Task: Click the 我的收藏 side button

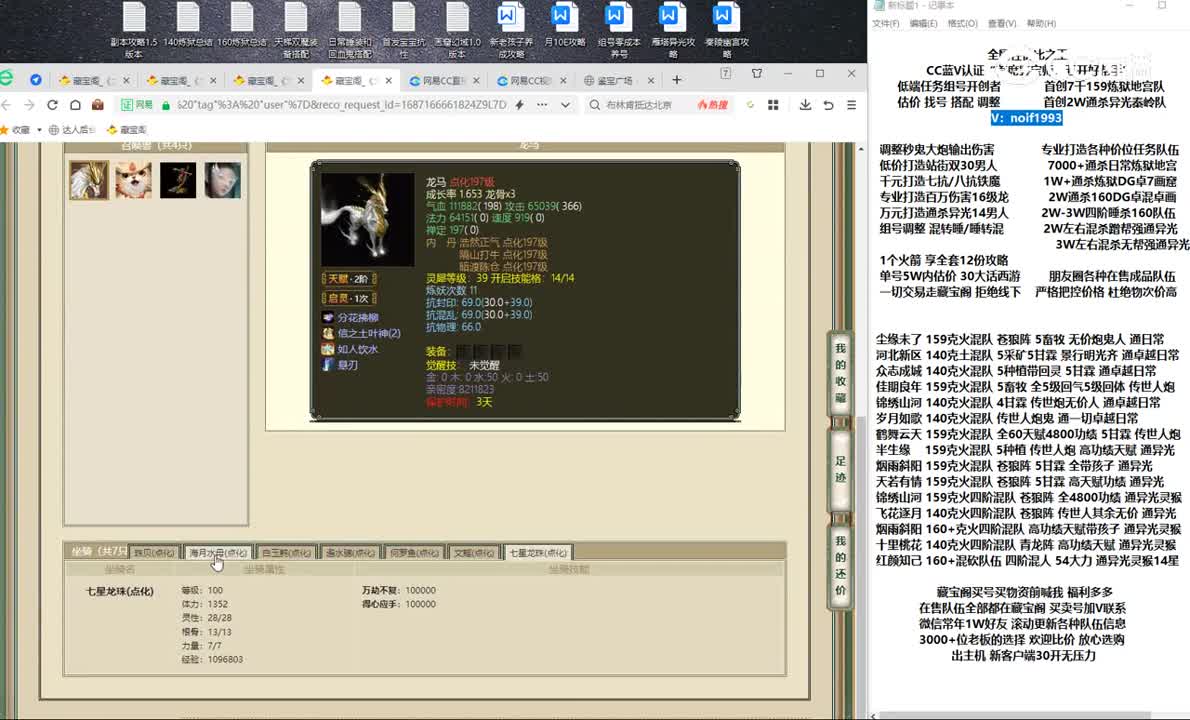Action: click(x=840, y=373)
